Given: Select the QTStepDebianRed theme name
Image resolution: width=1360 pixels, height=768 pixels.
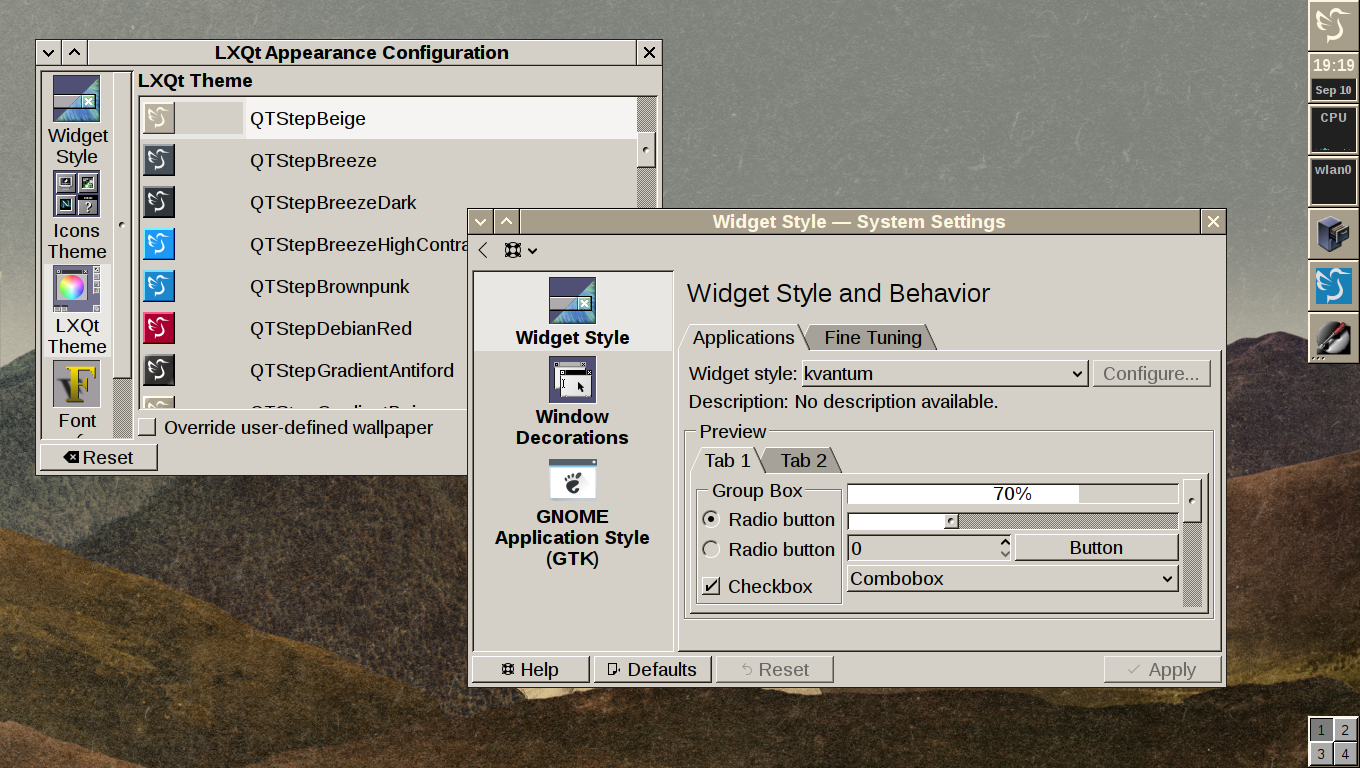Looking at the screenshot, I should click(331, 328).
